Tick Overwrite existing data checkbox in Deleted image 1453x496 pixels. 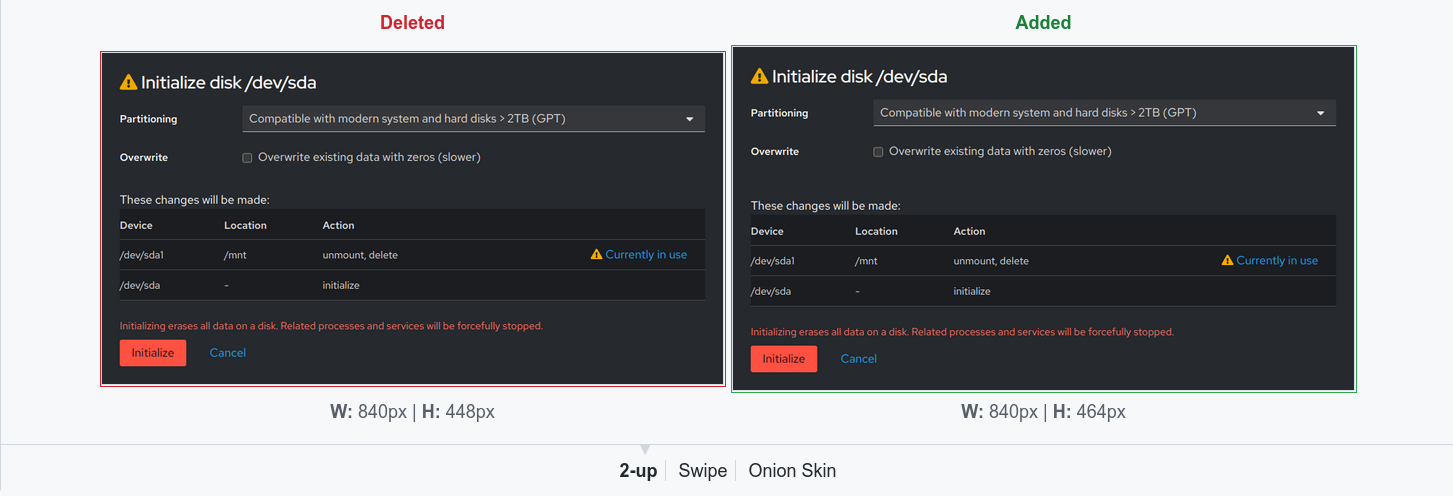pyautogui.click(x=247, y=158)
